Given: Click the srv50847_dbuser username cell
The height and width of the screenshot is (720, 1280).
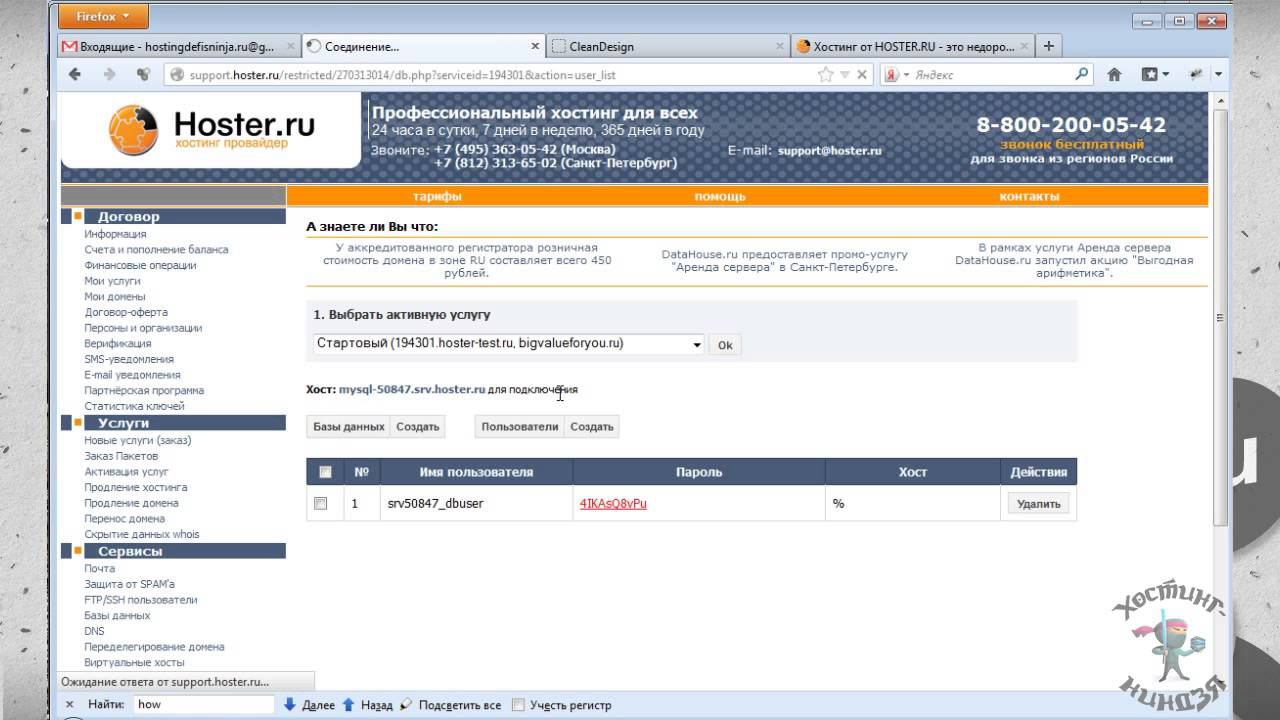Looking at the screenshot, I should [476, 503].
